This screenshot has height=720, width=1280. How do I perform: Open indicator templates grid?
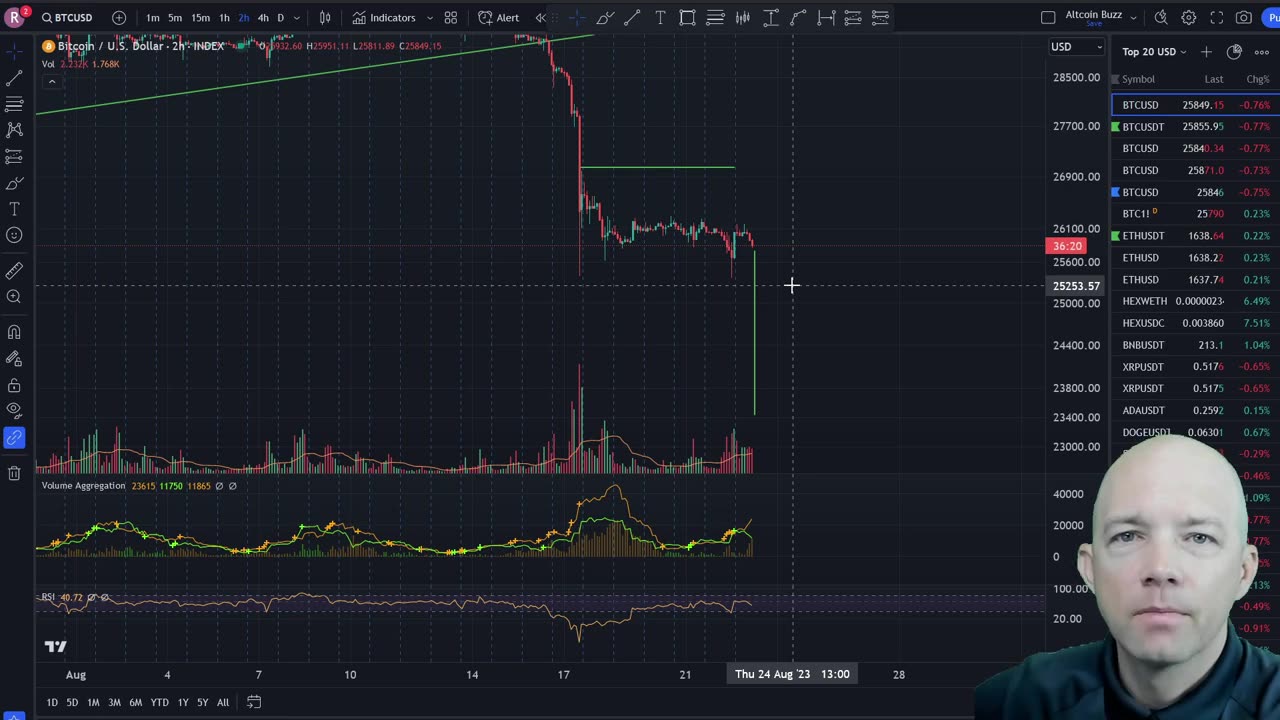pos(451,18)
